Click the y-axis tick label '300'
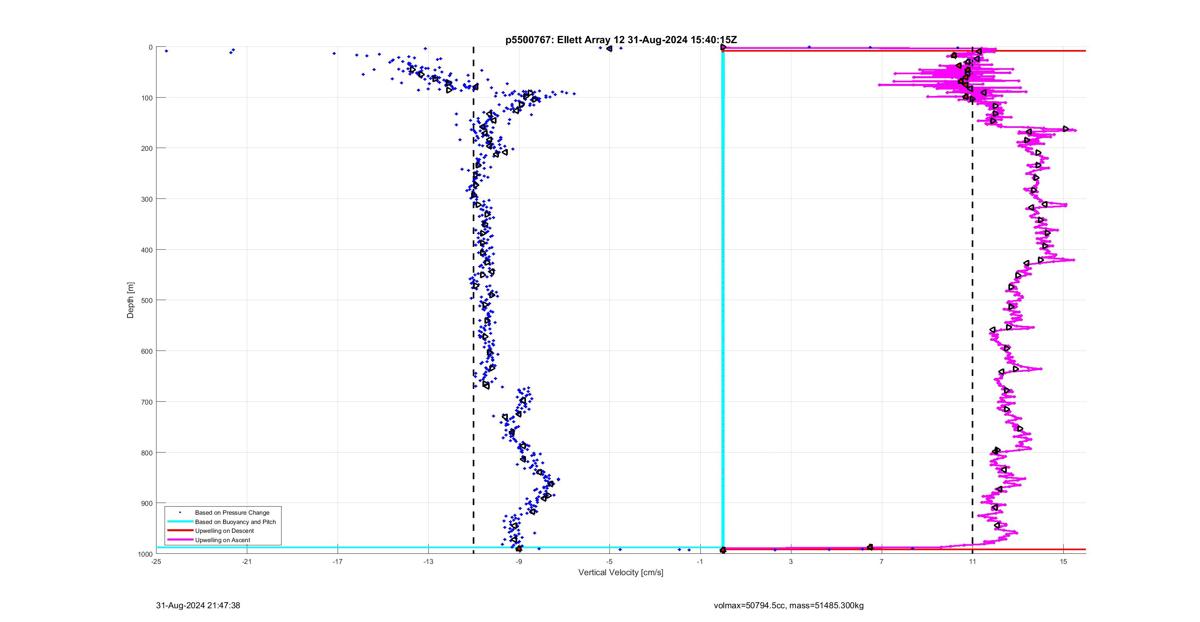The height and width of the screenshot is (622, 1200). tap(146, 199)
